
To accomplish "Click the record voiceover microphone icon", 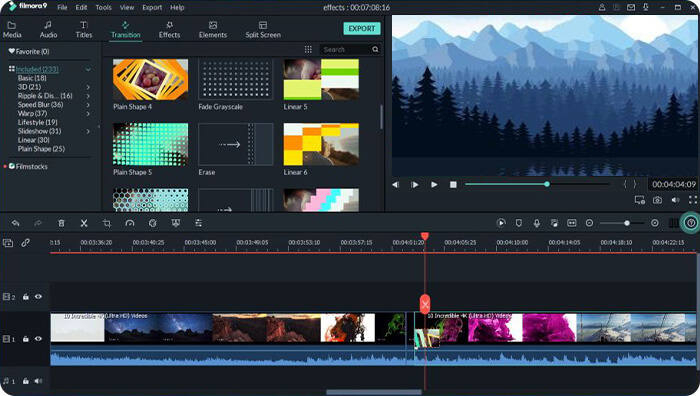I will click(537, 223).
